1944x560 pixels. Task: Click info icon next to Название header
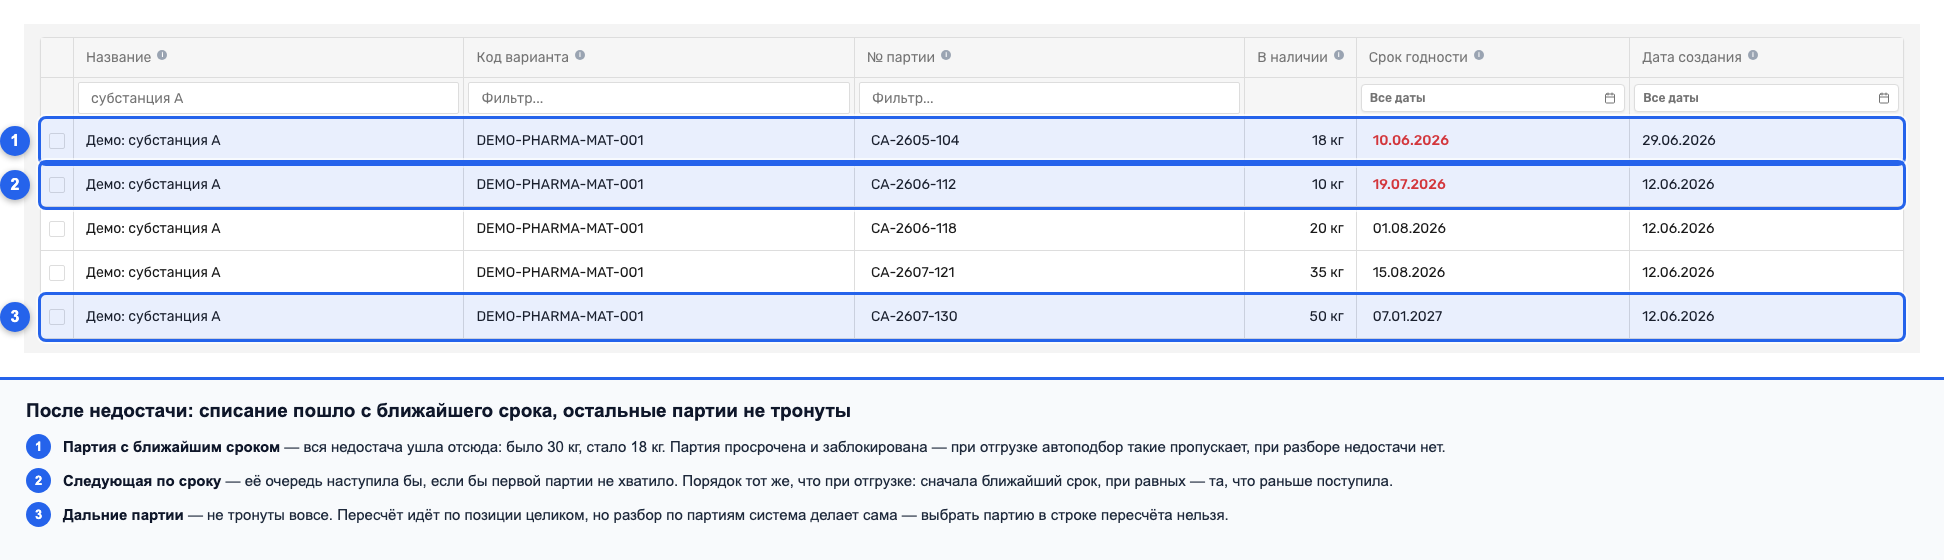tap(162, 56)
